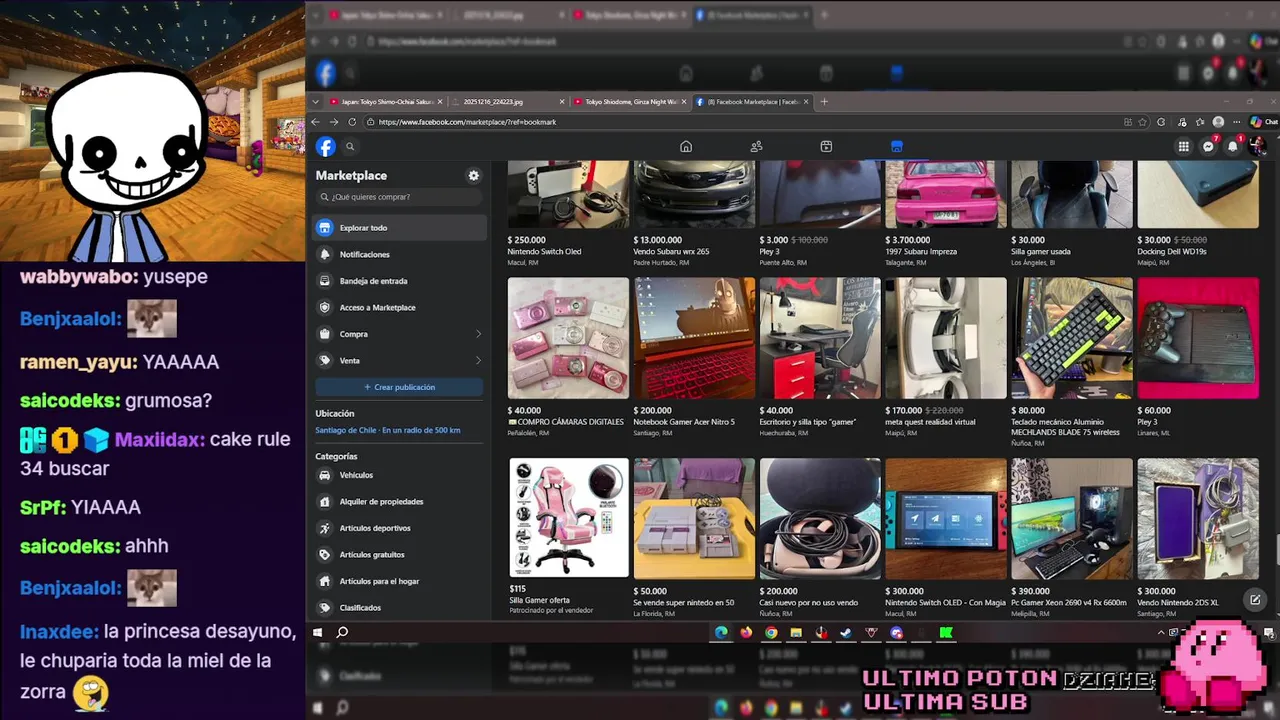Viewport: 1280px width, 720px height.
Task: Open Artículos para el hogar category
Action: pos(399,581)
